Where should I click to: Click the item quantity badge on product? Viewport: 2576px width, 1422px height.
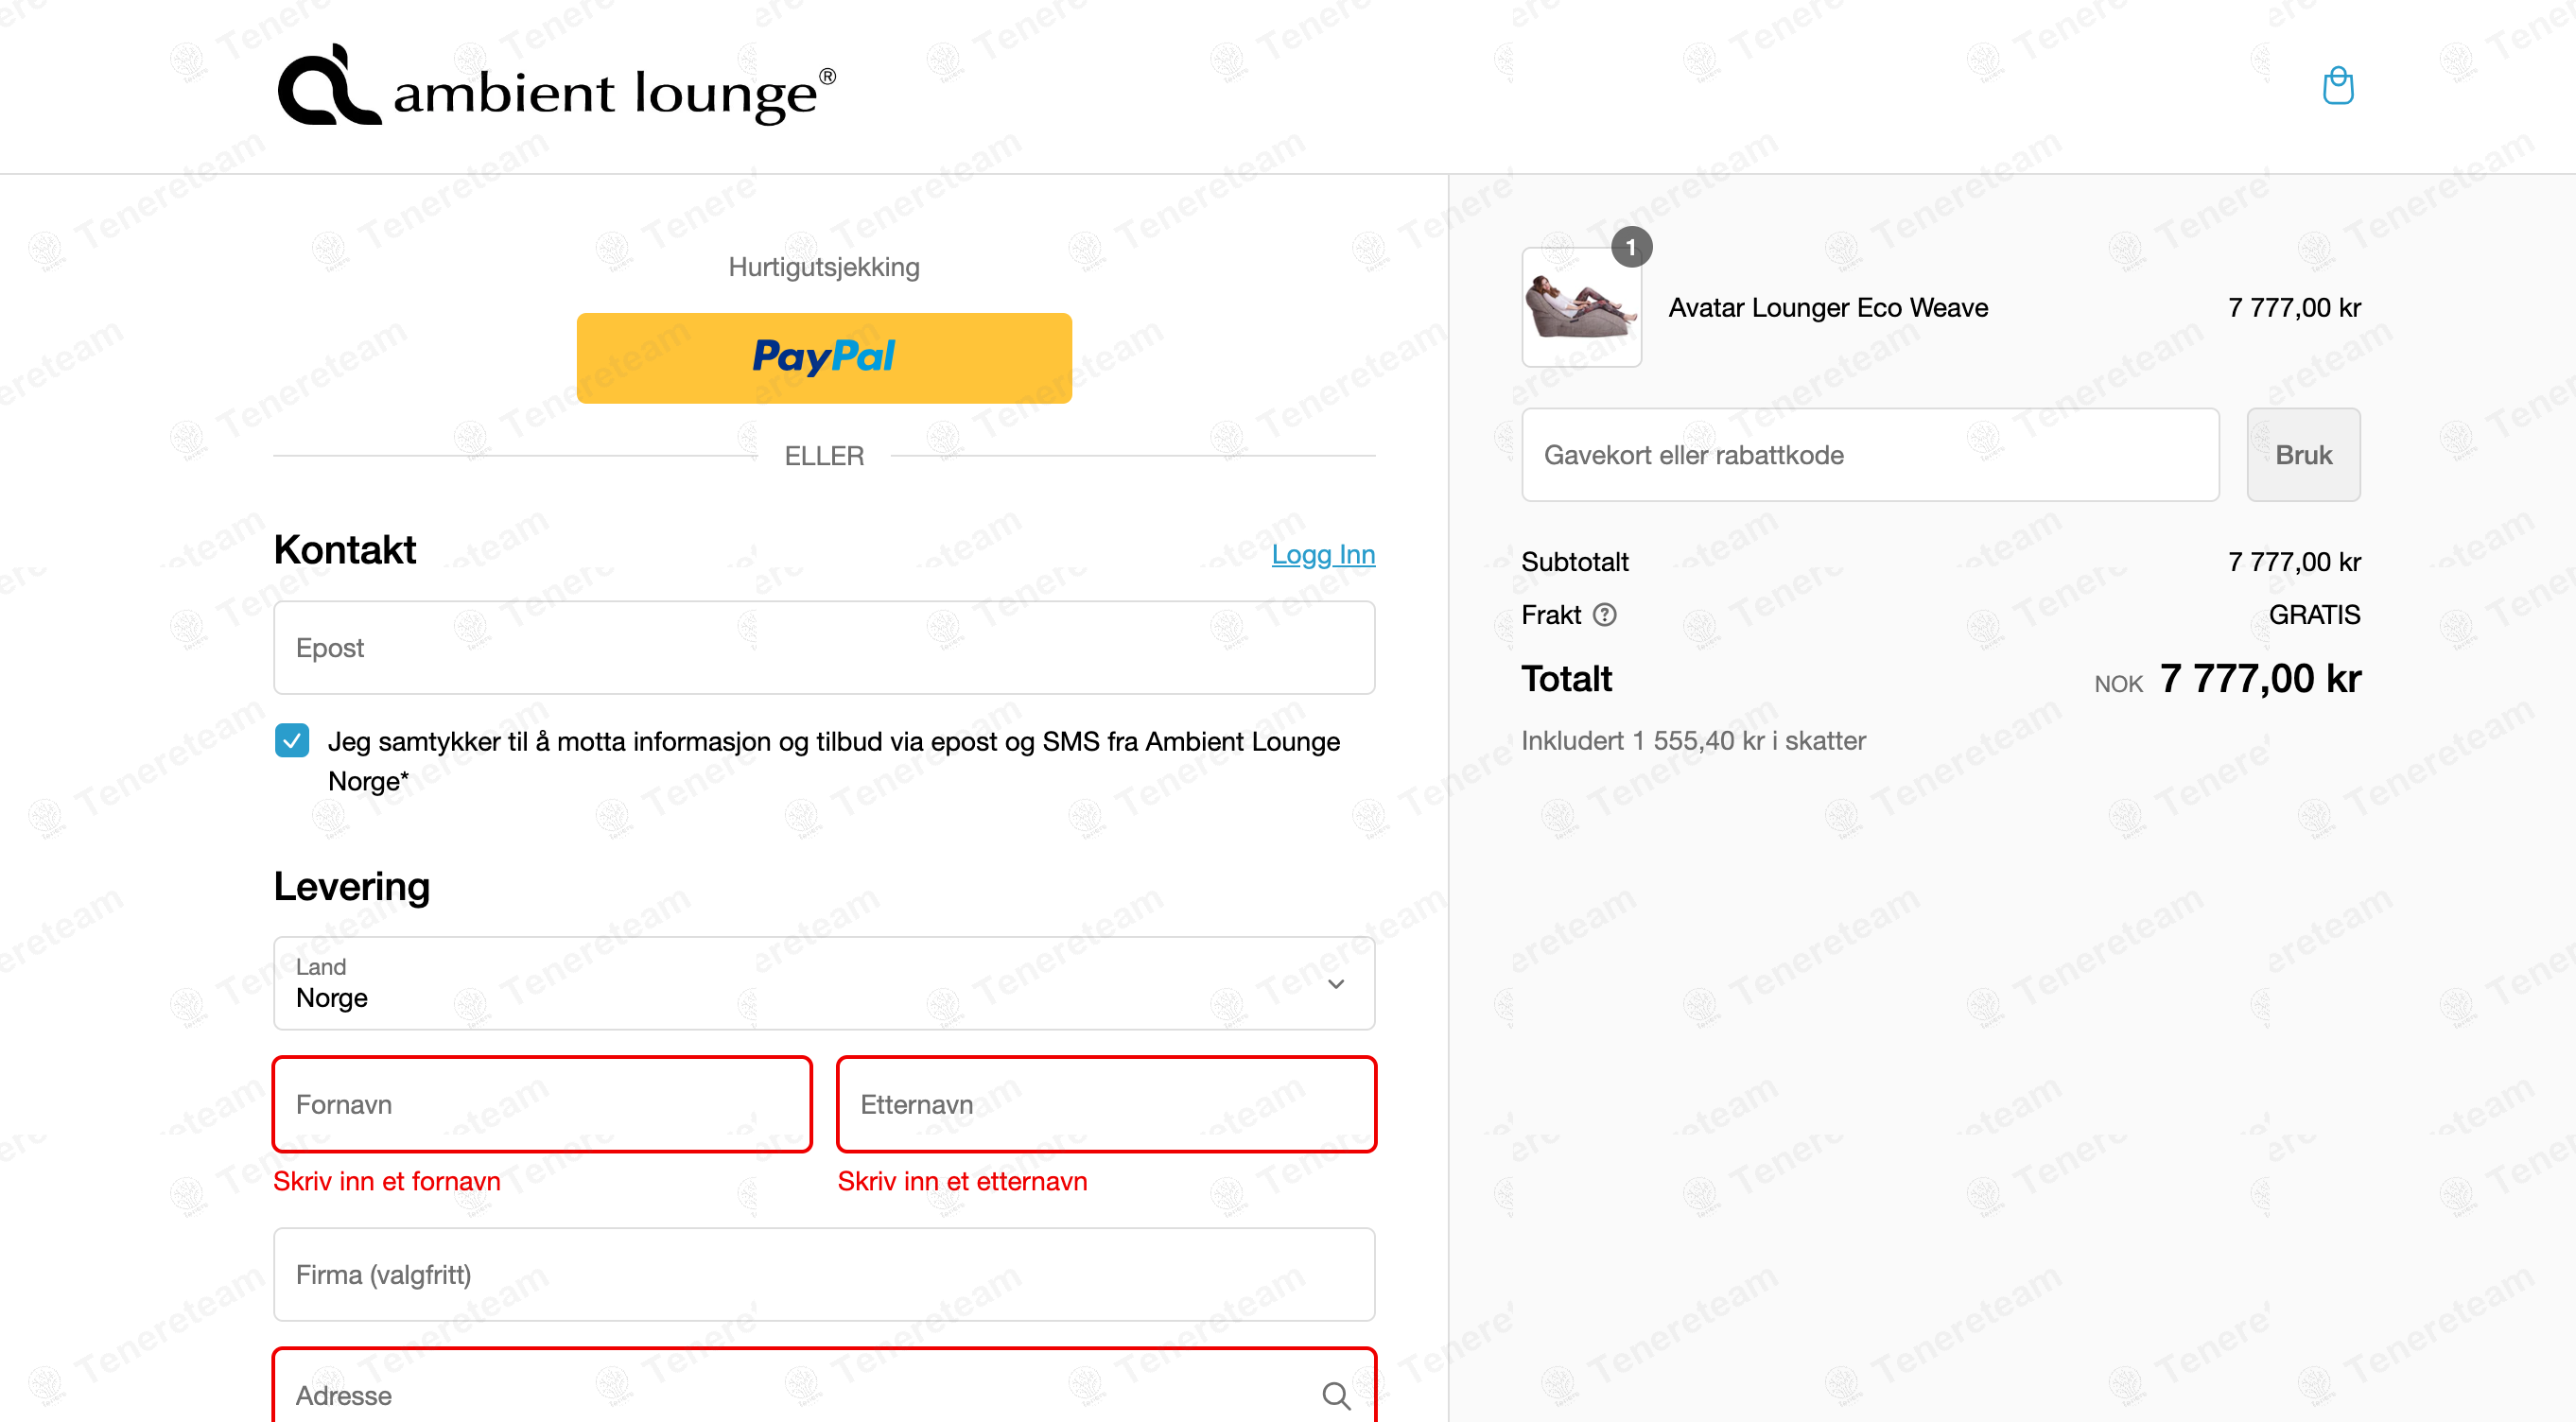click(x=1631, y=247)
